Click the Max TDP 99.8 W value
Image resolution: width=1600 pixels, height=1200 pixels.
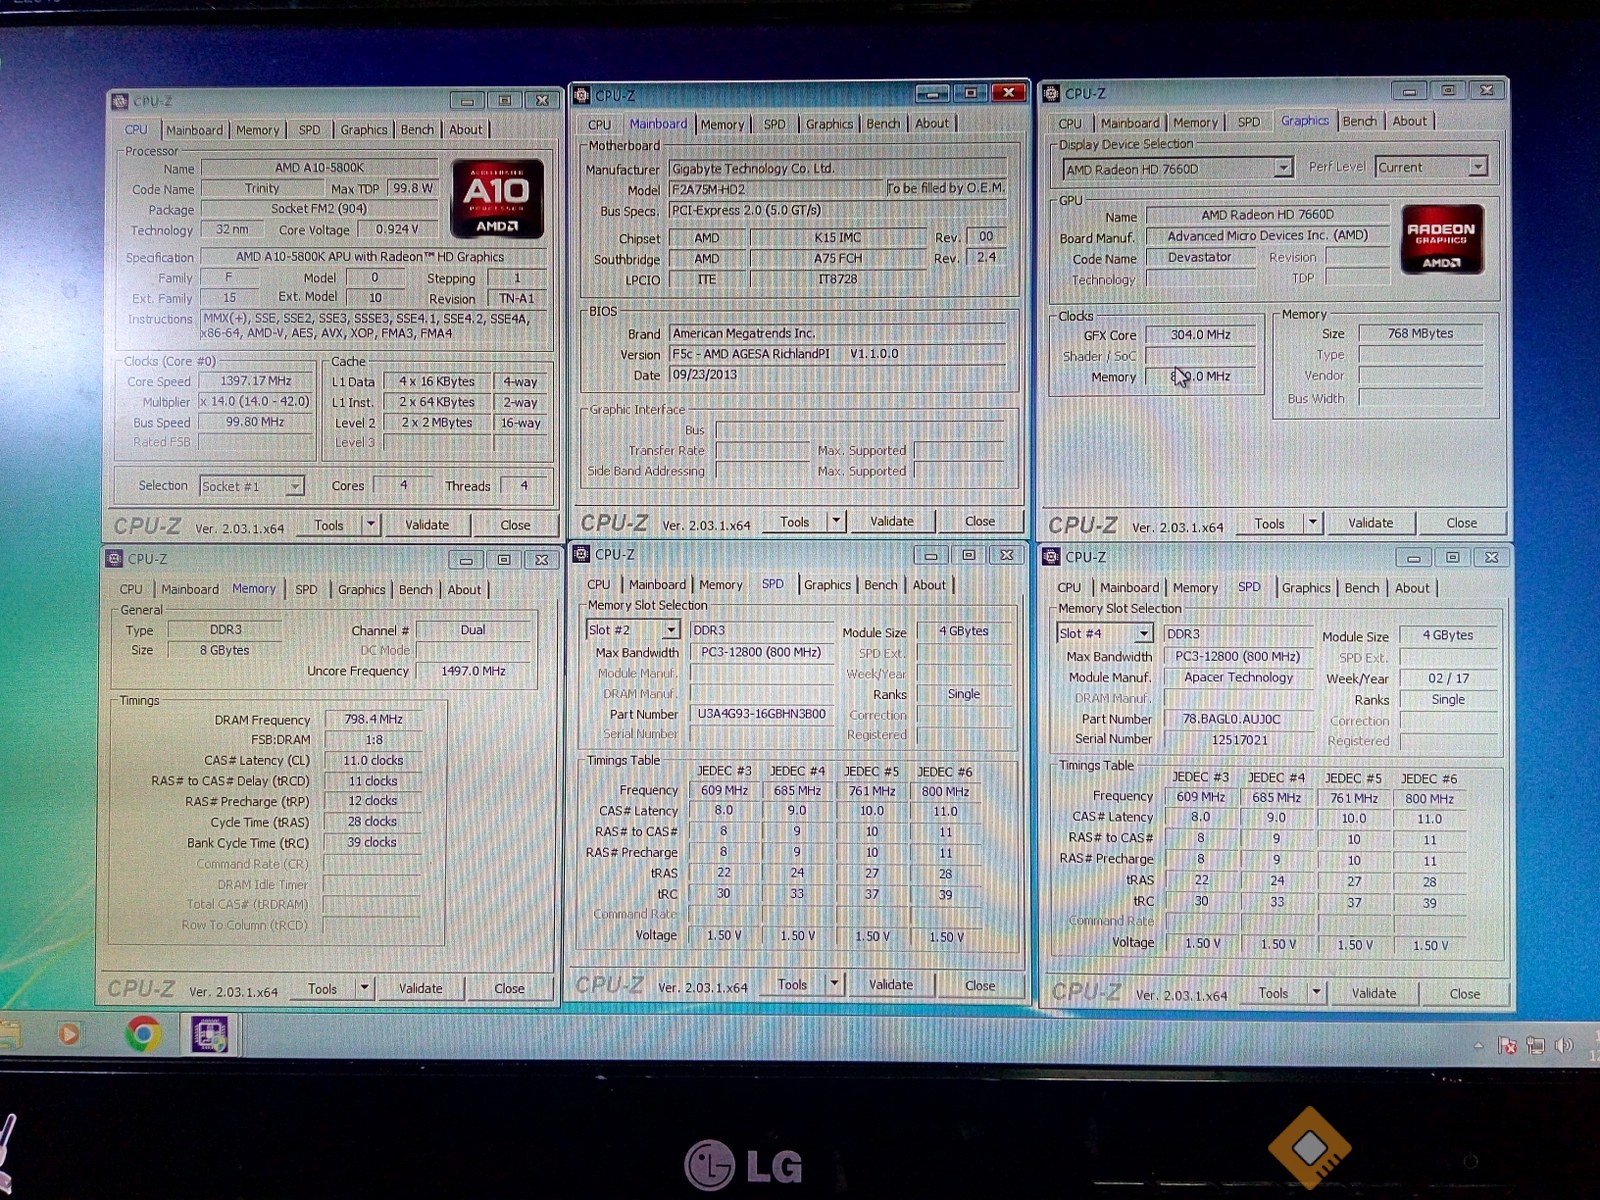pos(413,188)
